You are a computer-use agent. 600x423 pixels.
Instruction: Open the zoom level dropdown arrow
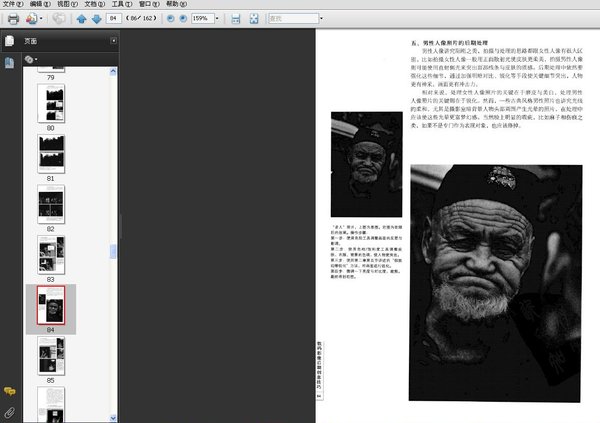pos(217,18)
